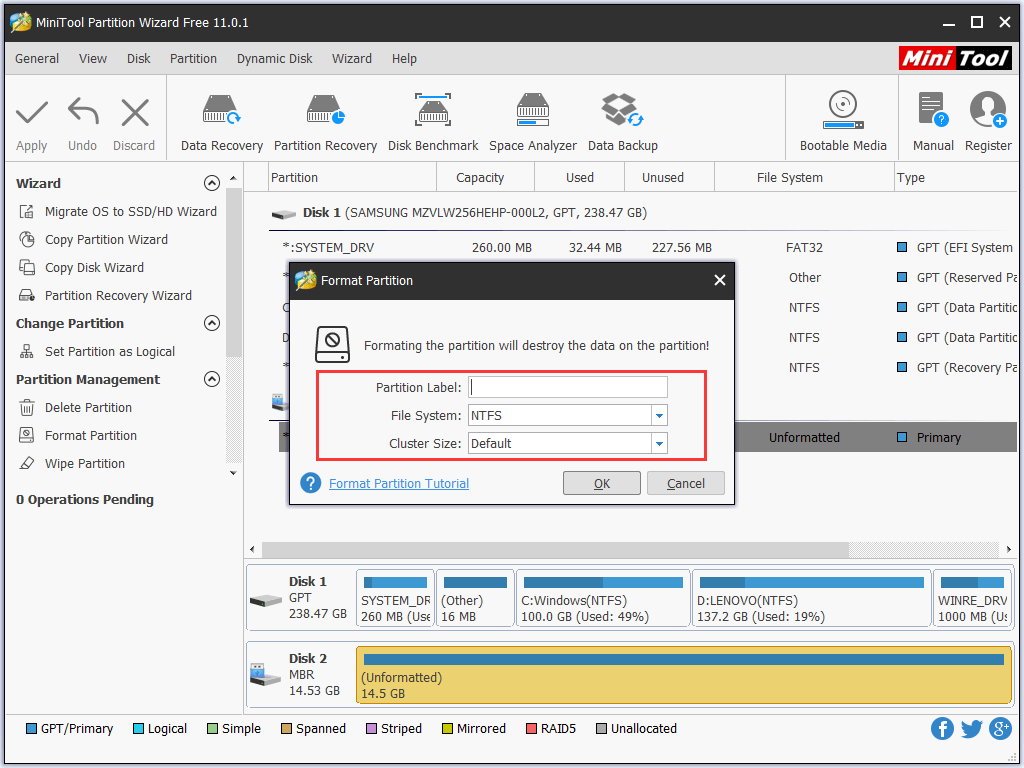Select the (Other) 16 MB partition block

475,599
